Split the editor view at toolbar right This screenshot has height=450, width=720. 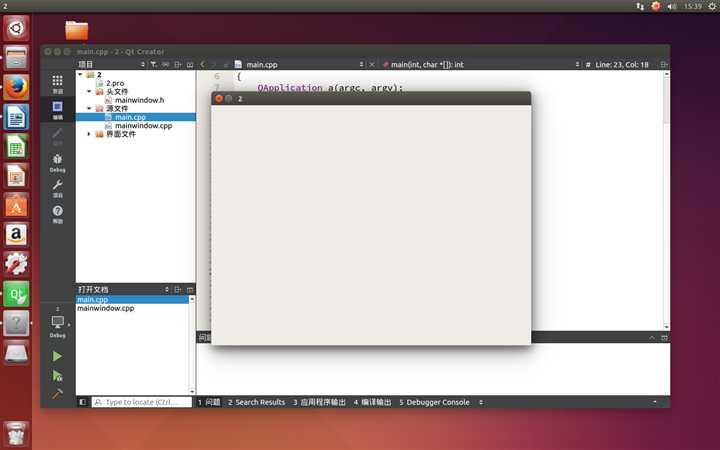(664, 65)
